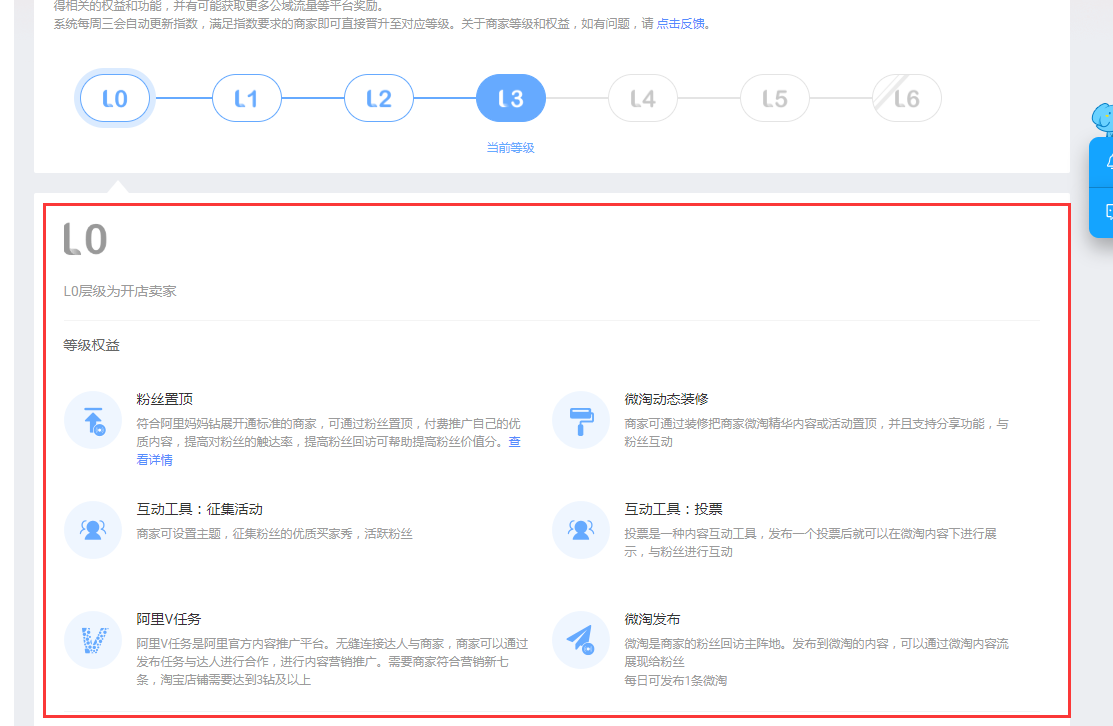
Task: Click the 粉丝置顶 benefit icon
Action: [93, 420]
